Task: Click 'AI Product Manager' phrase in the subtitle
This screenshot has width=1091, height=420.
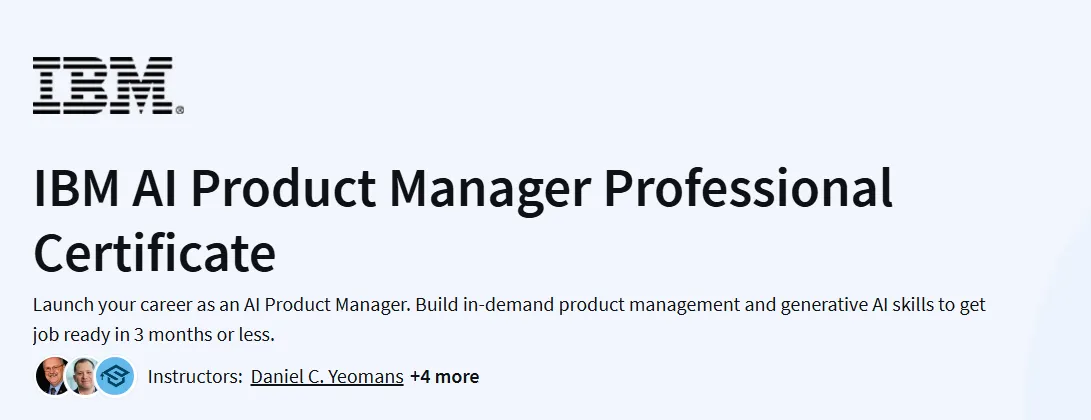Action: tap(327, 305)
